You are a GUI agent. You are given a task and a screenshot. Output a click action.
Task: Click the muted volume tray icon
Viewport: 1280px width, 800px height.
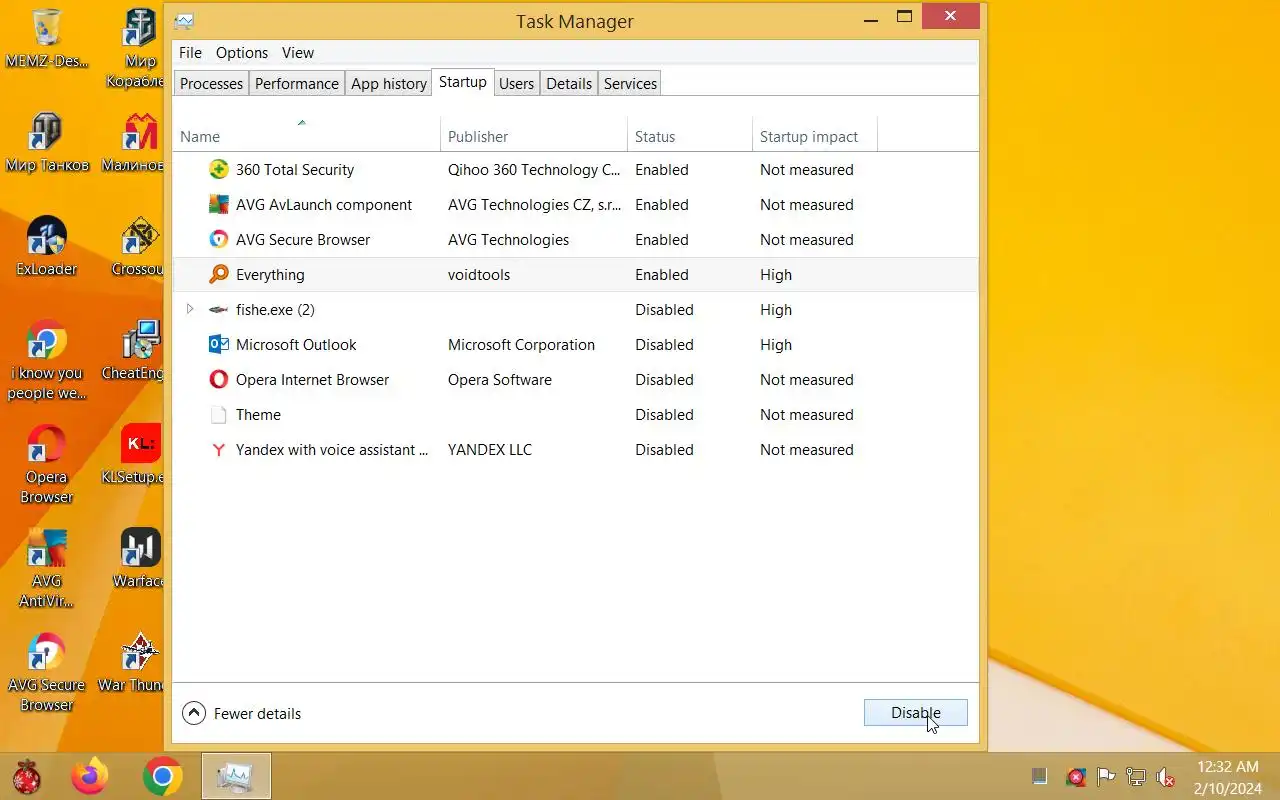point(1166,777)
